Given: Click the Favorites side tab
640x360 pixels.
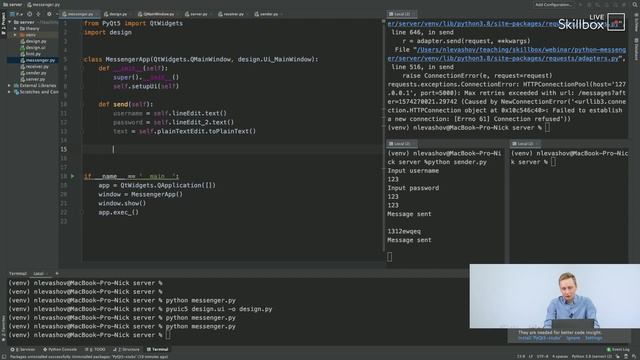Looking at the screenshot, I should pos(3,327).
